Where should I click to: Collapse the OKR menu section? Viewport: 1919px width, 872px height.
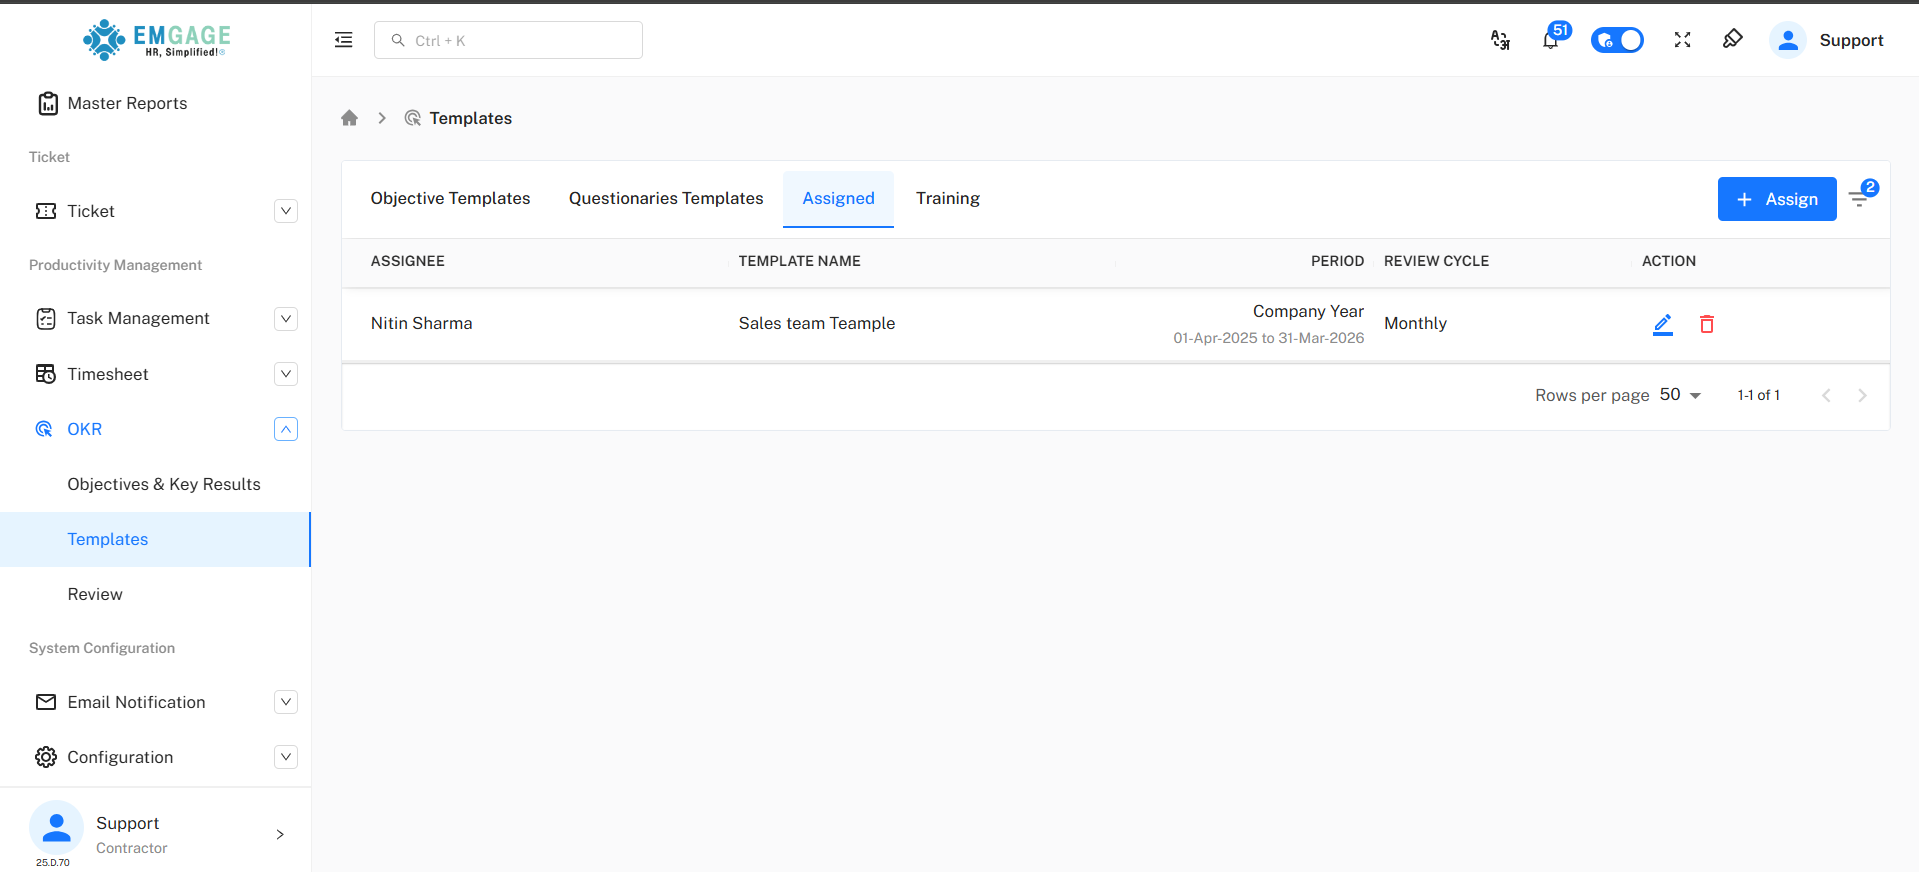coord(285,429)
